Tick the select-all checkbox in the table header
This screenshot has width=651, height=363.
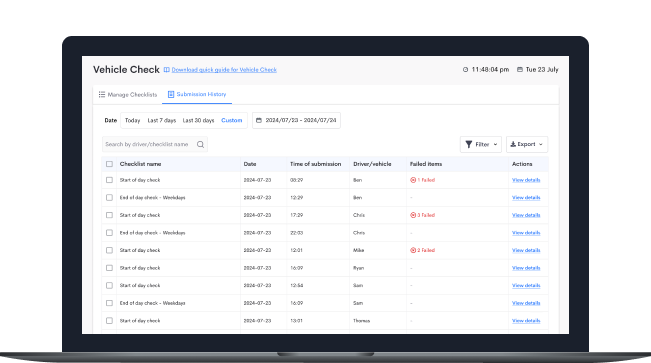(109, 164)
